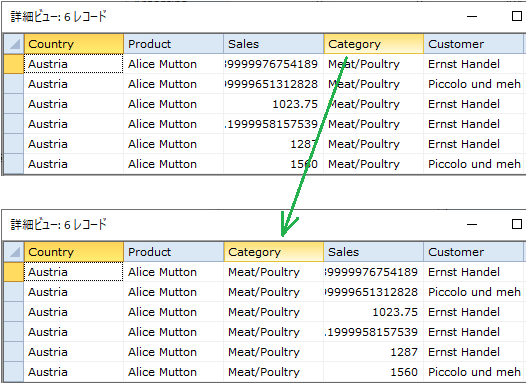Select Meat/Poultry in 1287 row, top window
This screenshot has width=526, height=384.
click(x=374, y=144)
